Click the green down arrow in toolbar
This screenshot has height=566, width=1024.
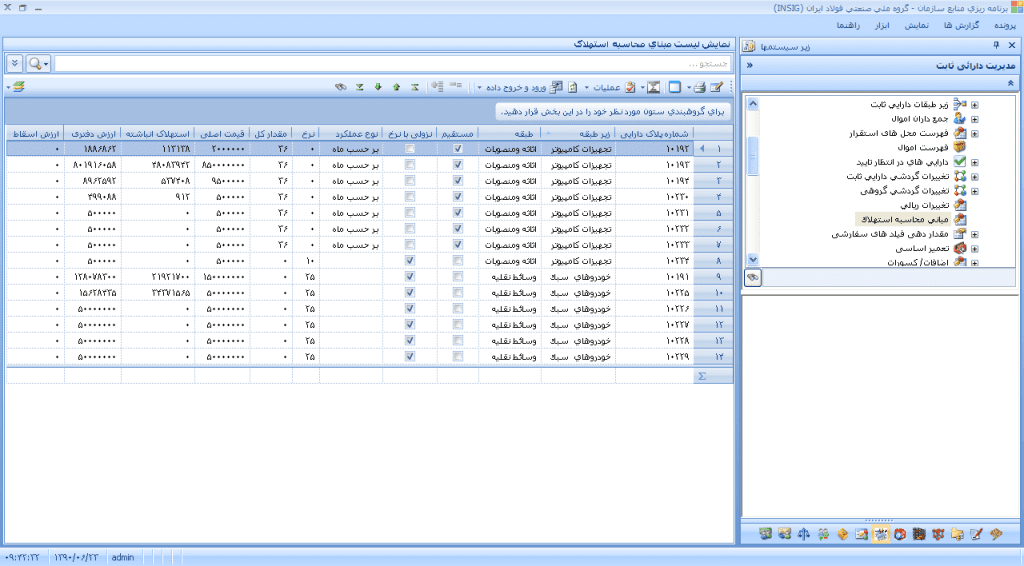click(x=378, y=87)
